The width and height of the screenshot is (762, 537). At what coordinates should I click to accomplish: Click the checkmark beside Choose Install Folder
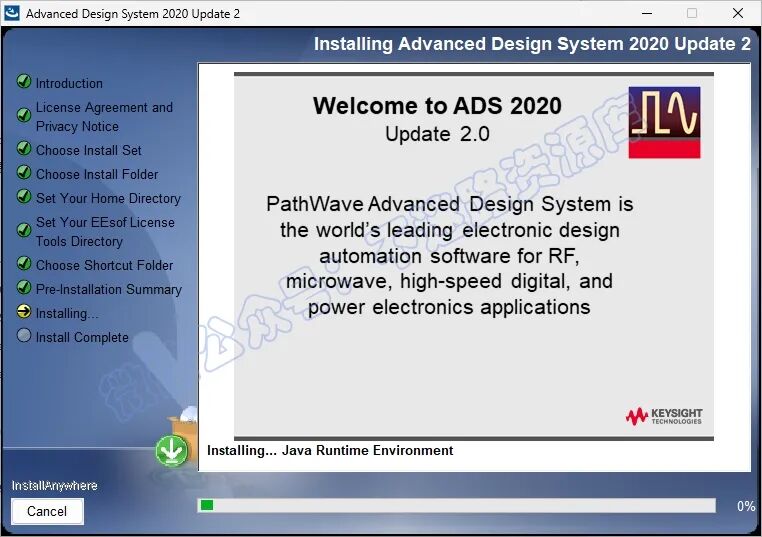click(x=24, y=172)
